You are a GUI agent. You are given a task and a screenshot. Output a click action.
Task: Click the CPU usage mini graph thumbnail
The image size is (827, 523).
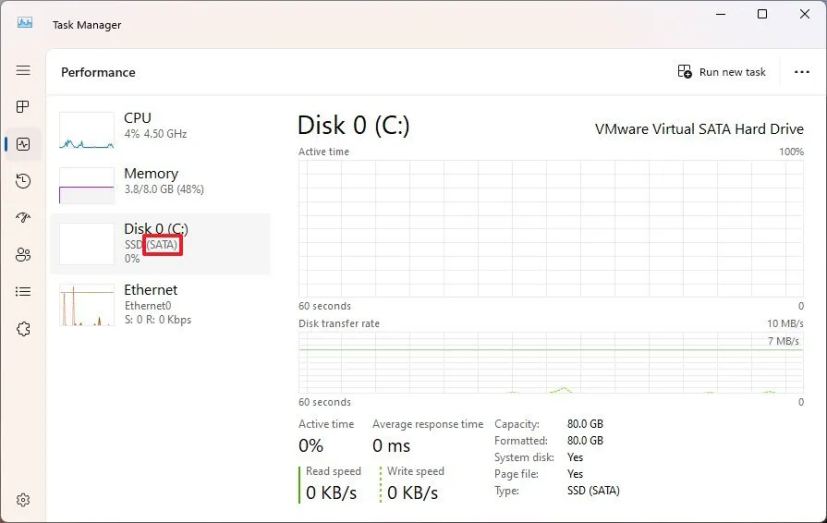[86, 130]
